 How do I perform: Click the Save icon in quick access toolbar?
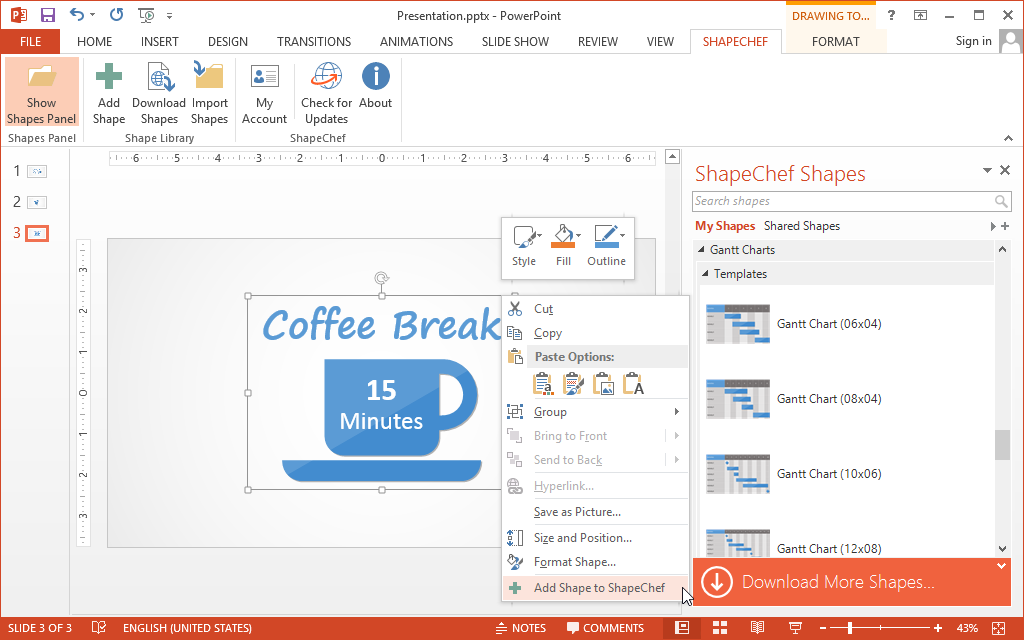47,15
